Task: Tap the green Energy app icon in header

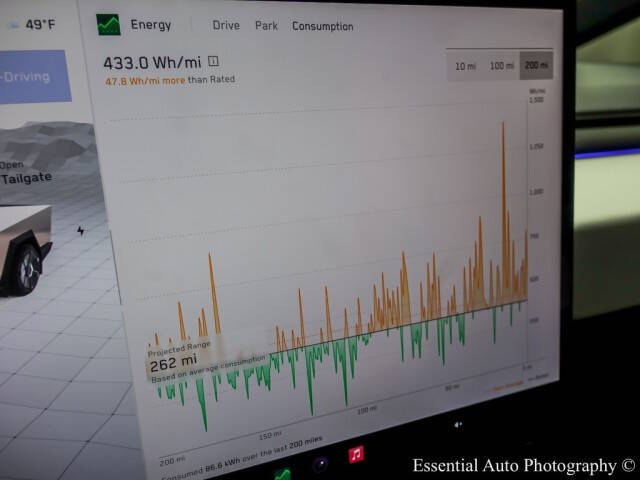Action: (108, 24)
